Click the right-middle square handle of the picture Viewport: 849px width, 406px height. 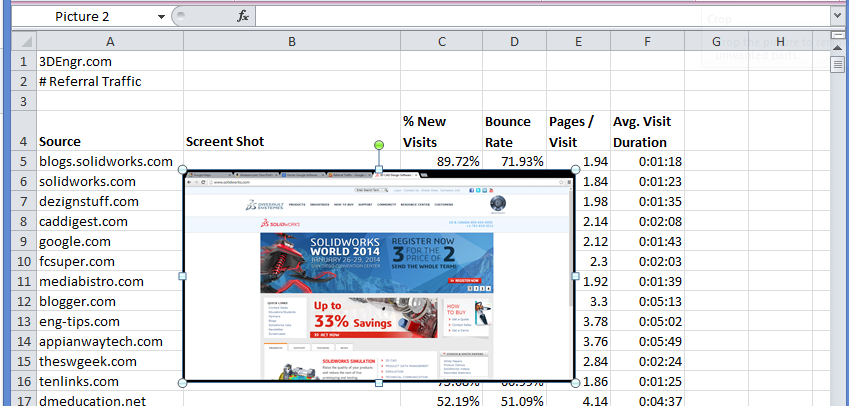click(x=576, y=276)
